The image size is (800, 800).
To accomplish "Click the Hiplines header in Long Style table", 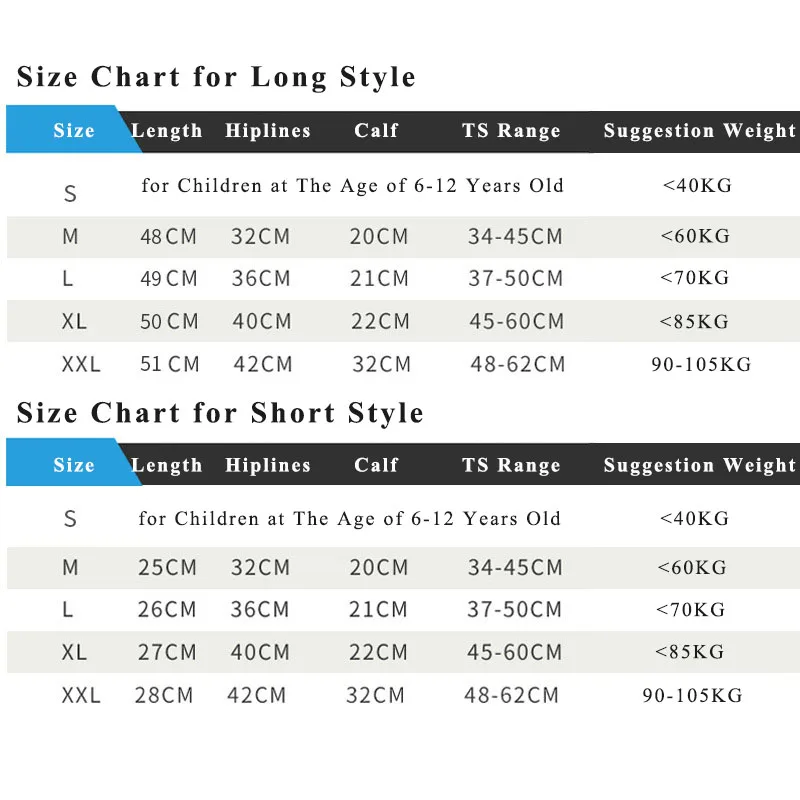I will pyautogui.click(x=268, y=131).
